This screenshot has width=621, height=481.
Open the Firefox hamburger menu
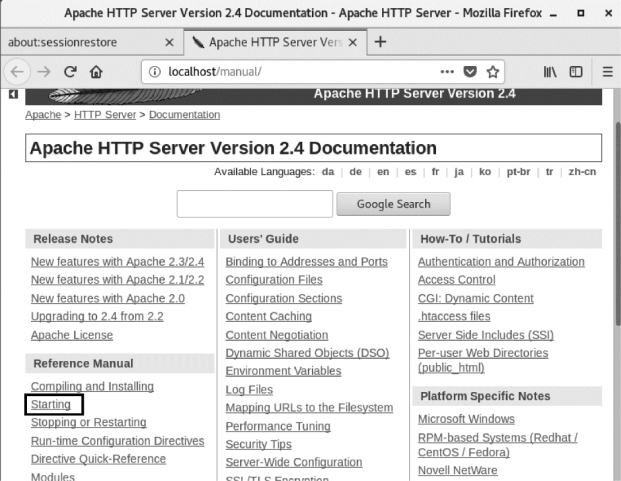tap(608, 72)
